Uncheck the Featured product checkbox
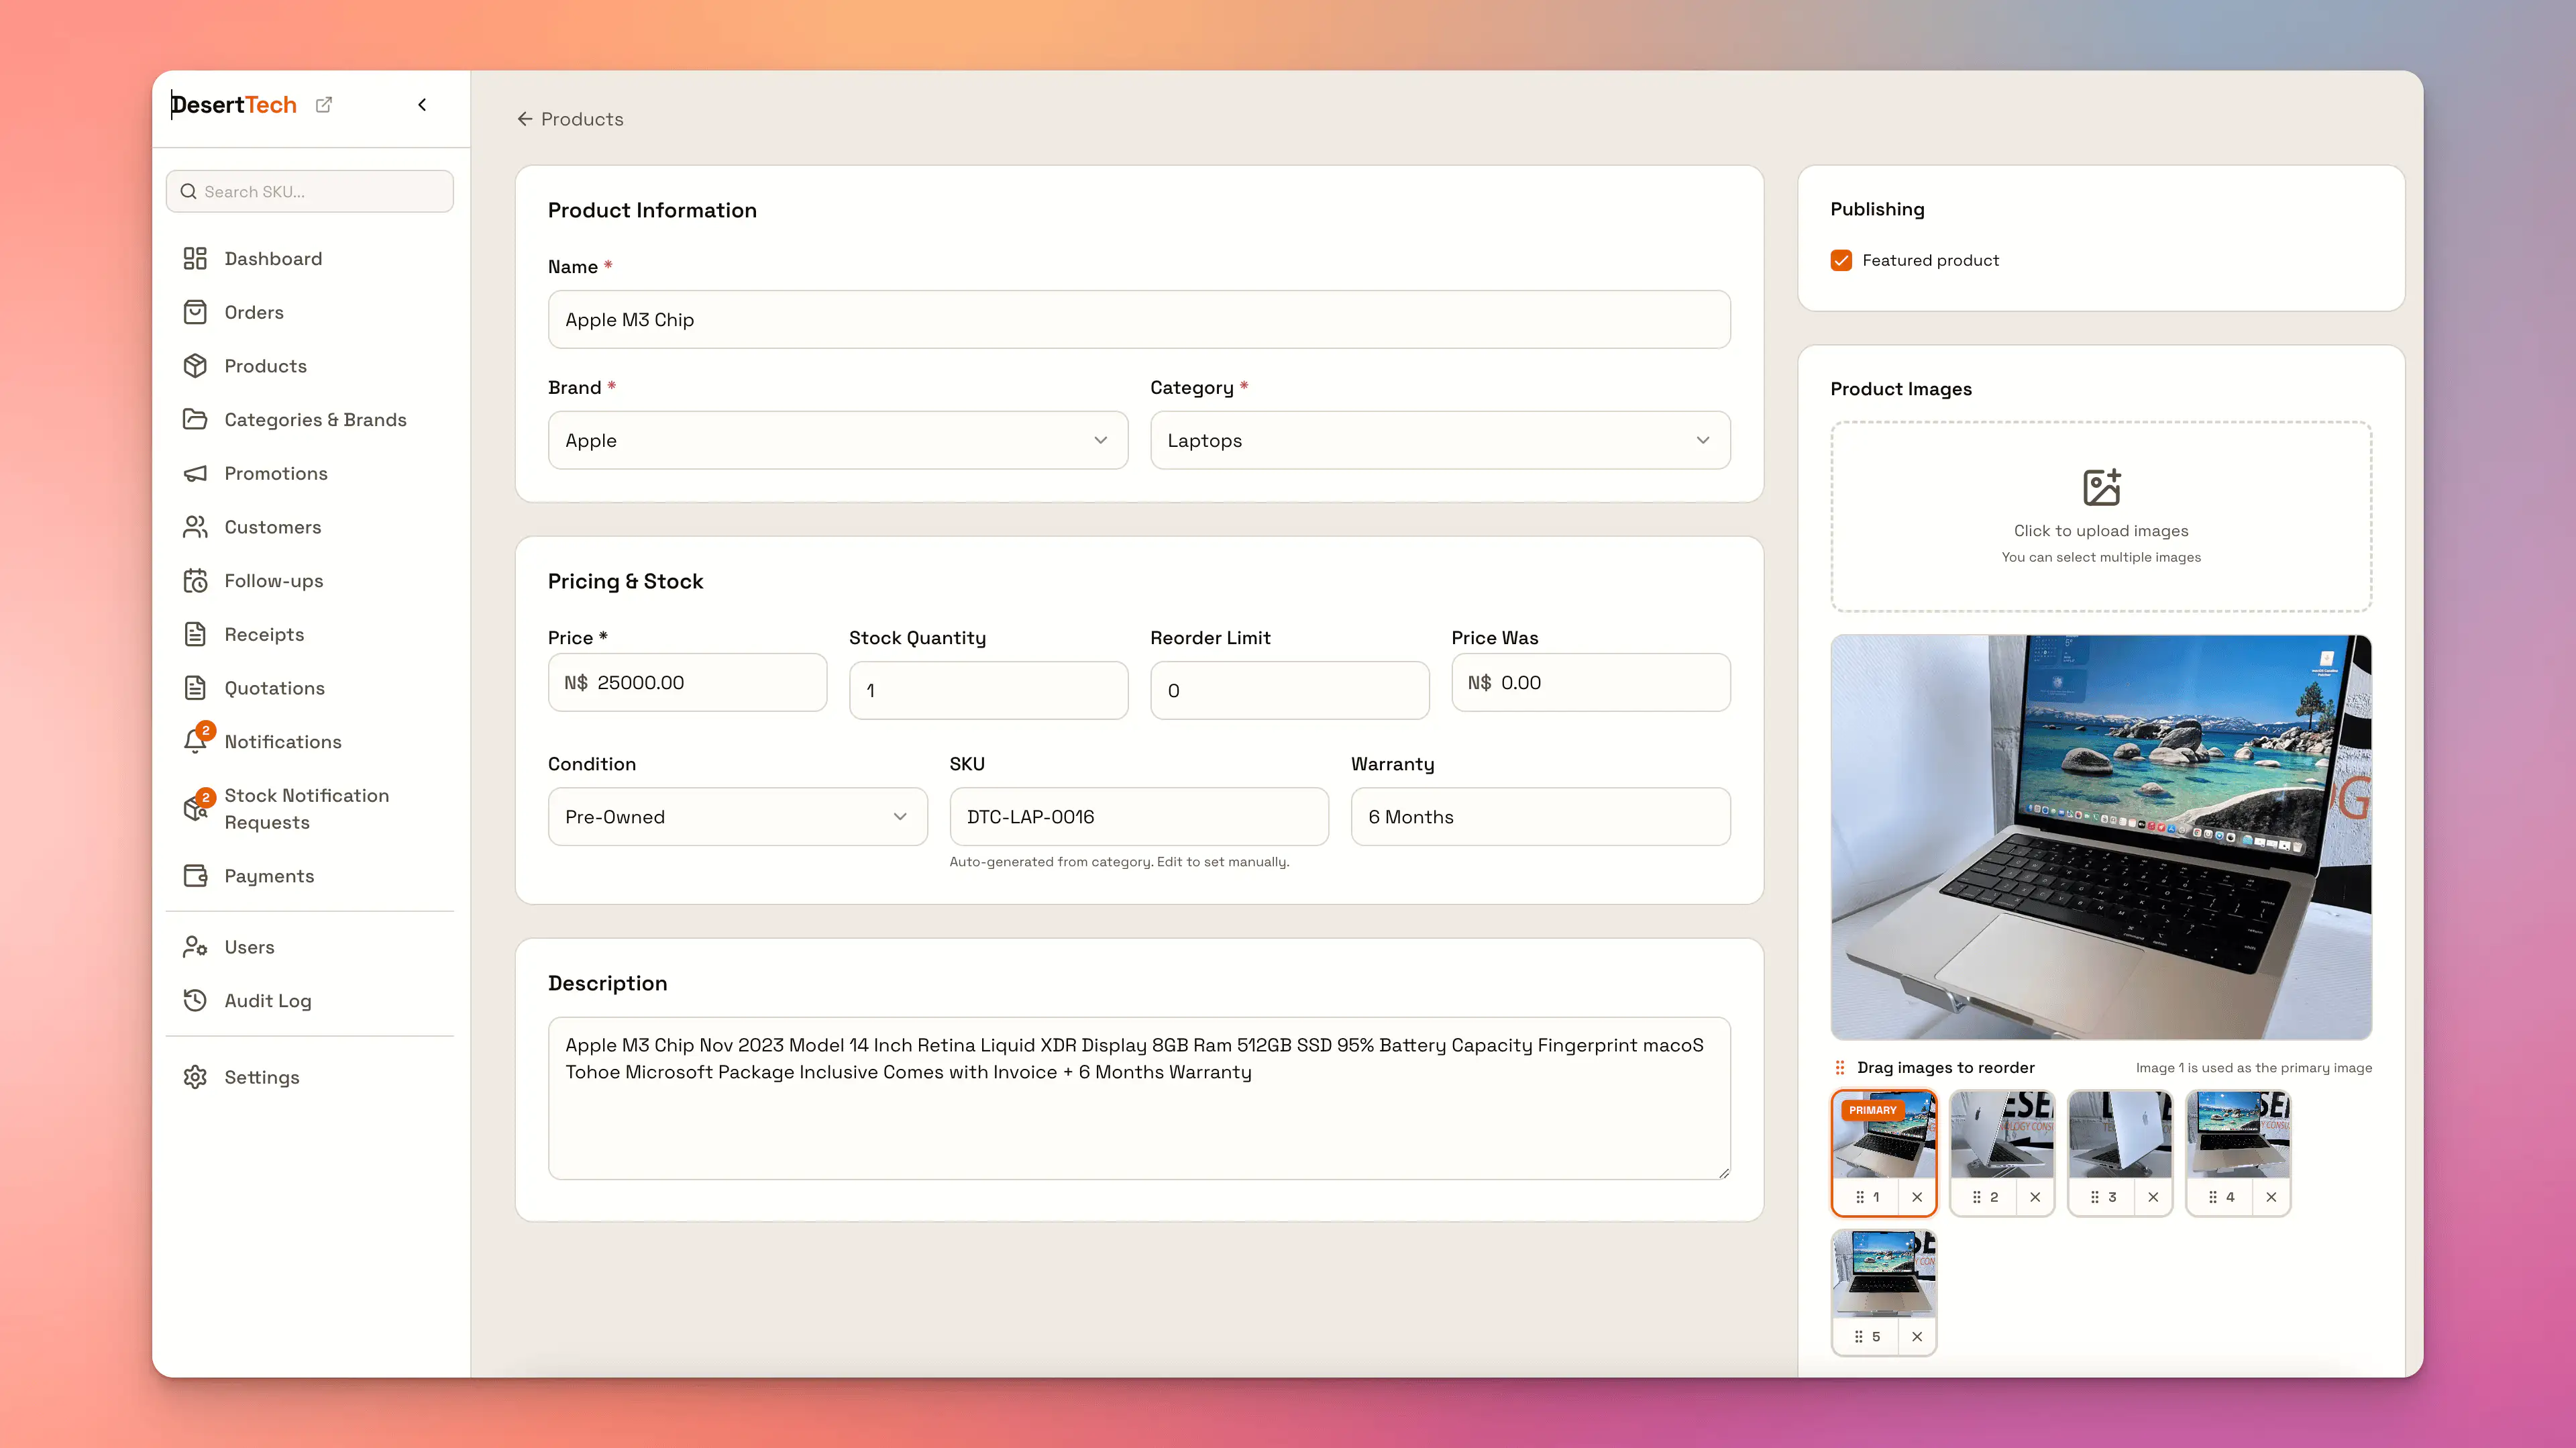2576x1448 pixels. tap(1841, 260)
